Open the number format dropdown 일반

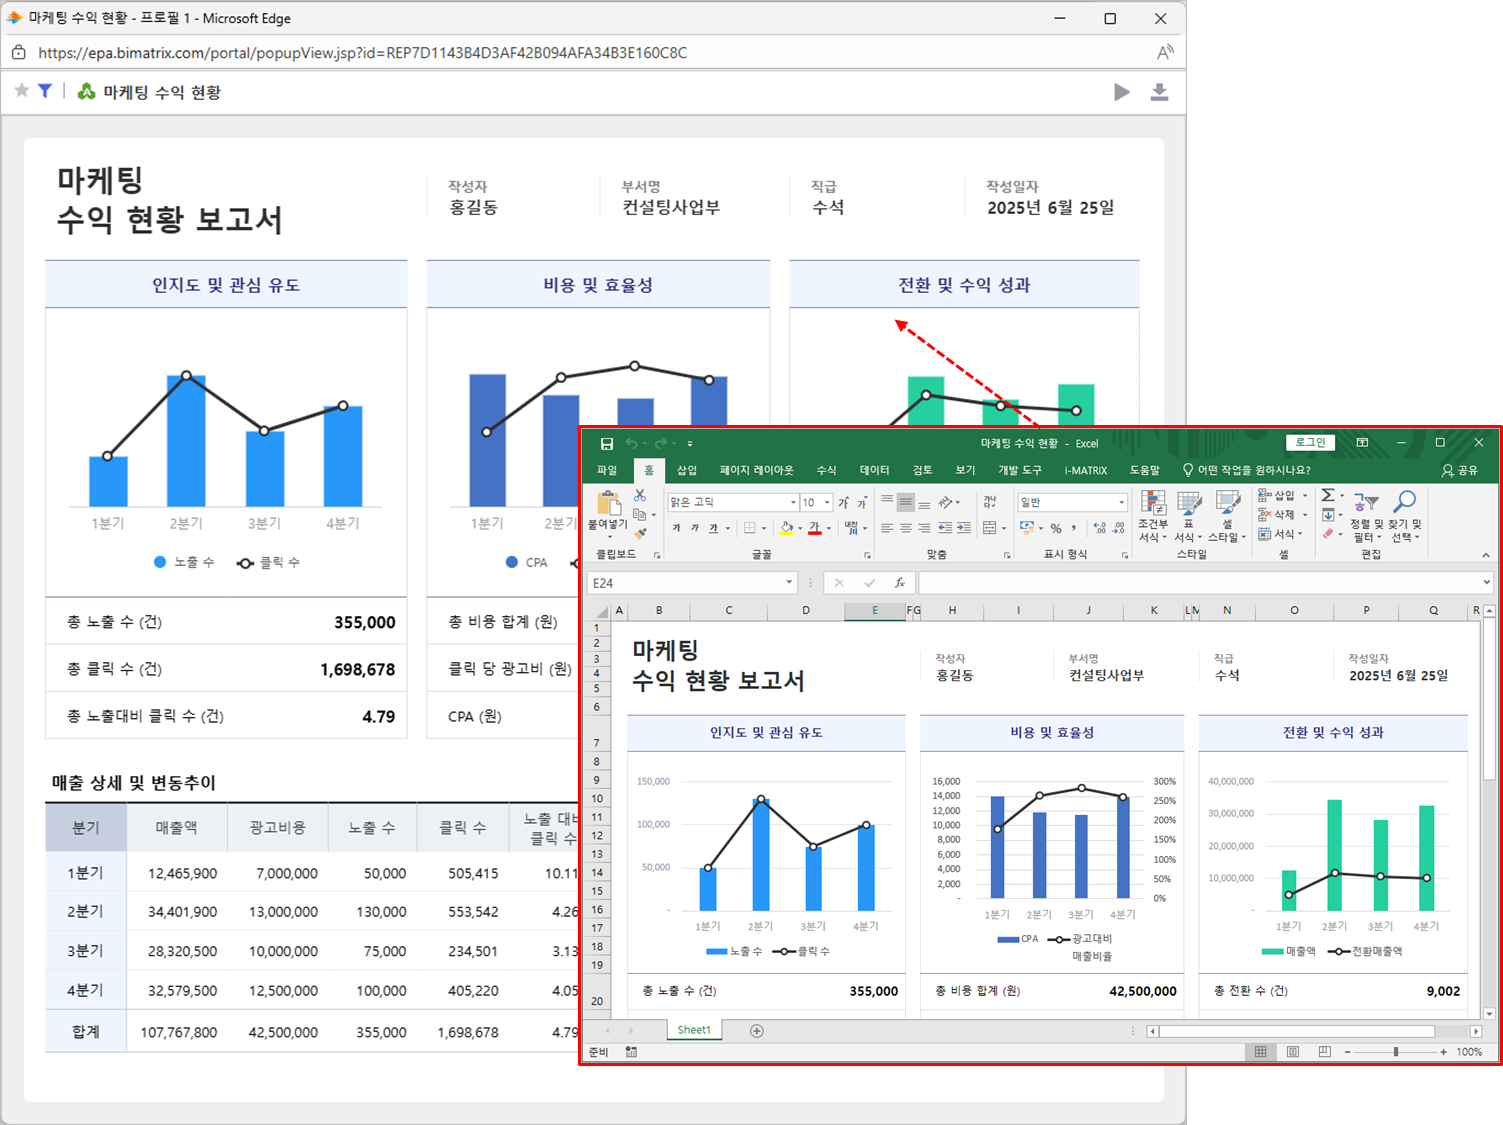coord(1121,503)
